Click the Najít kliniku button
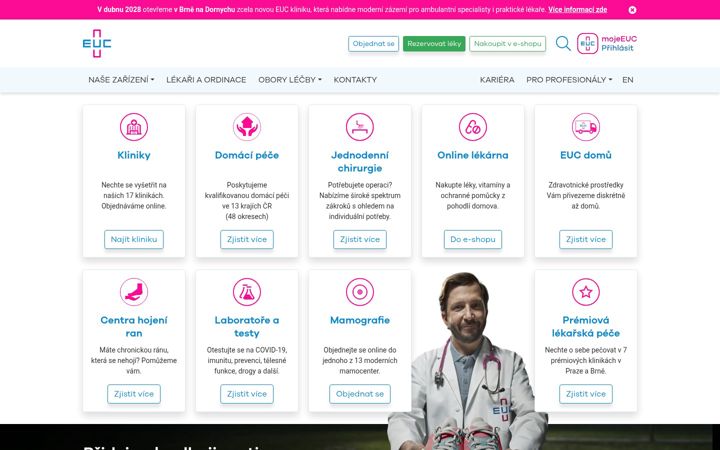The height and width of the screenshot is (450, 720). (x=134, y=239)
